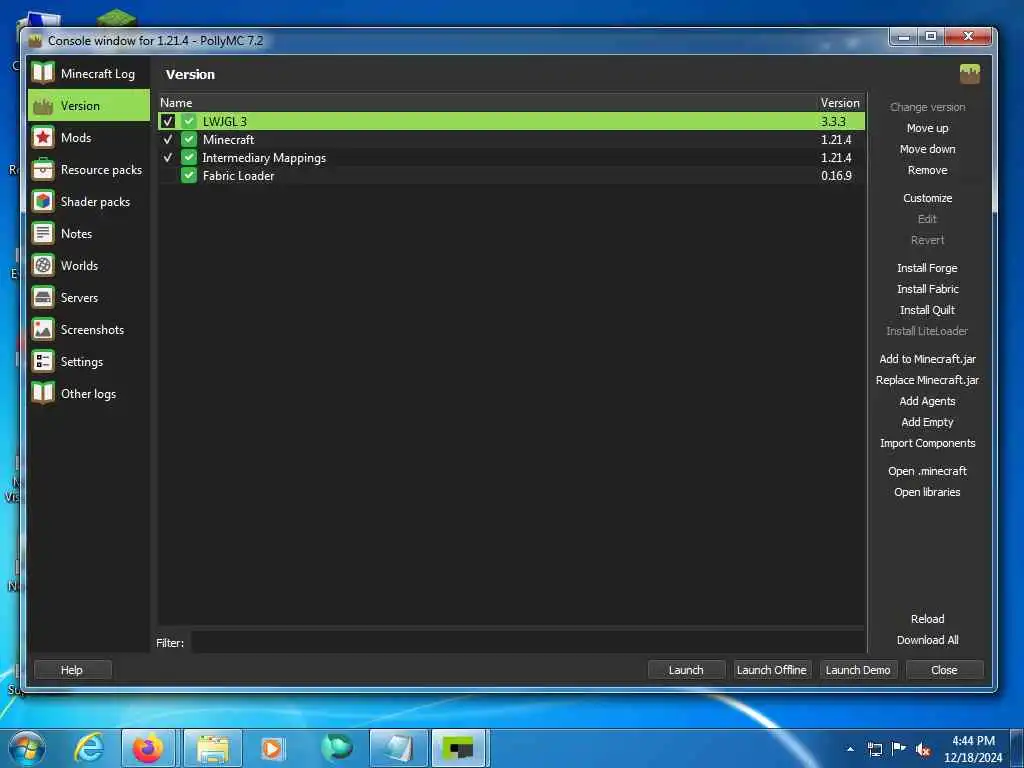Toggle the Fabric Loader green checkbox
Viewport: 1024px width, 768px height.
point(189,176)
